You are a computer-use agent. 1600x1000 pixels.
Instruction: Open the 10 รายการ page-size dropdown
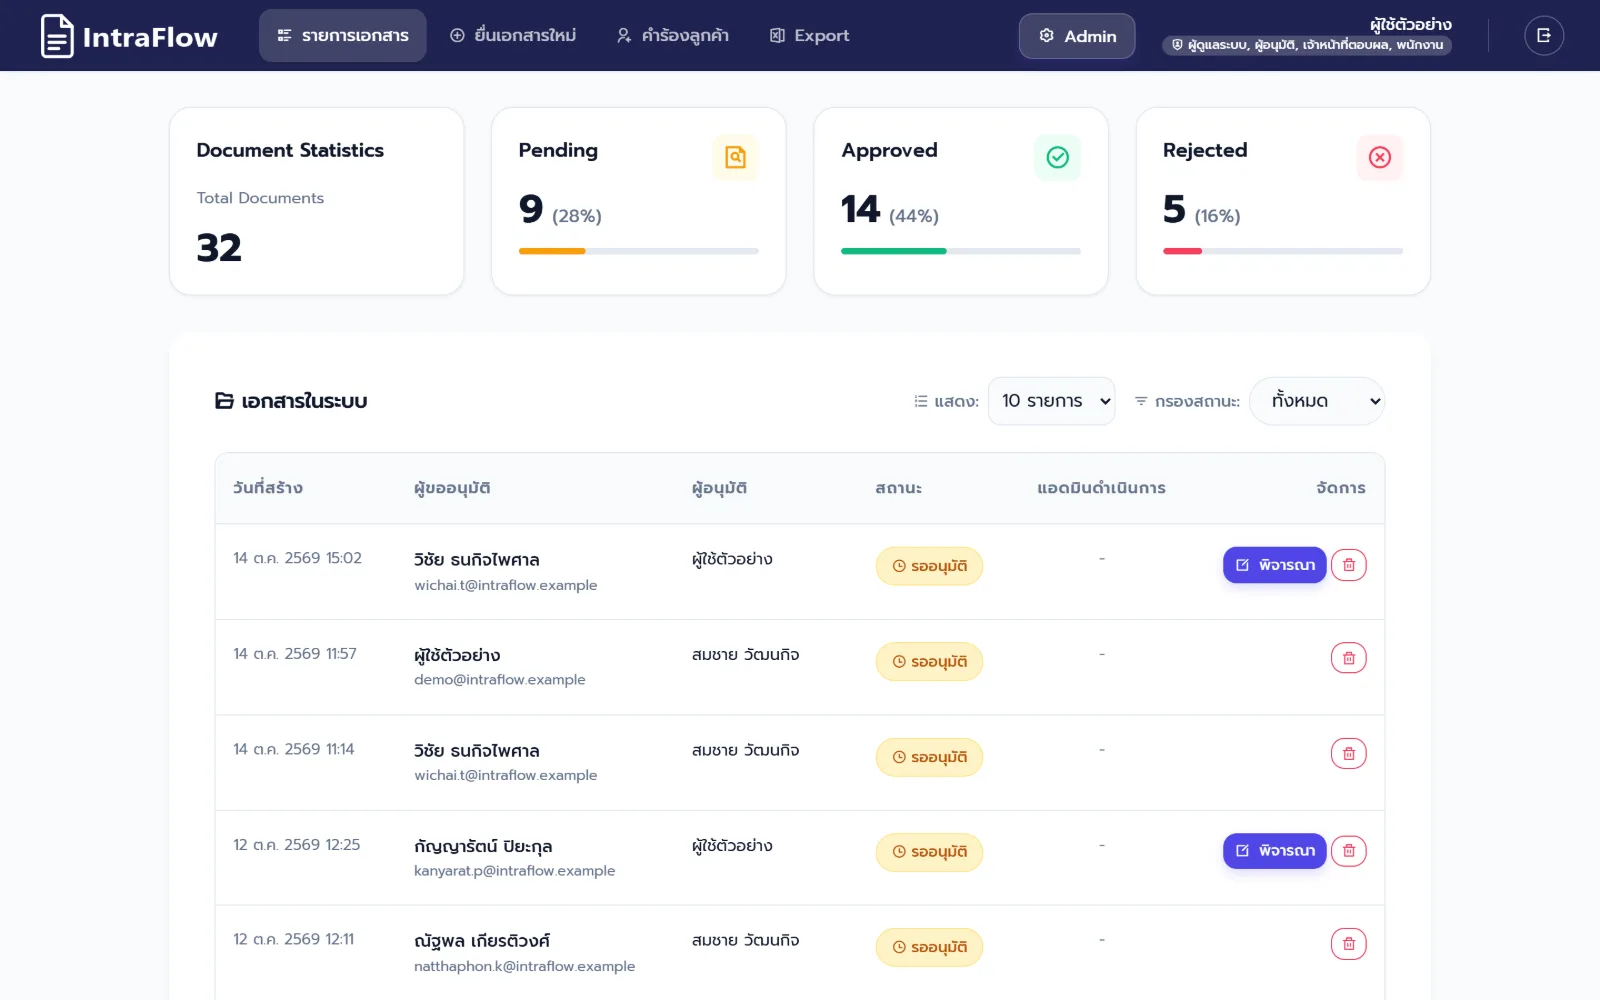pos(1052,401)
